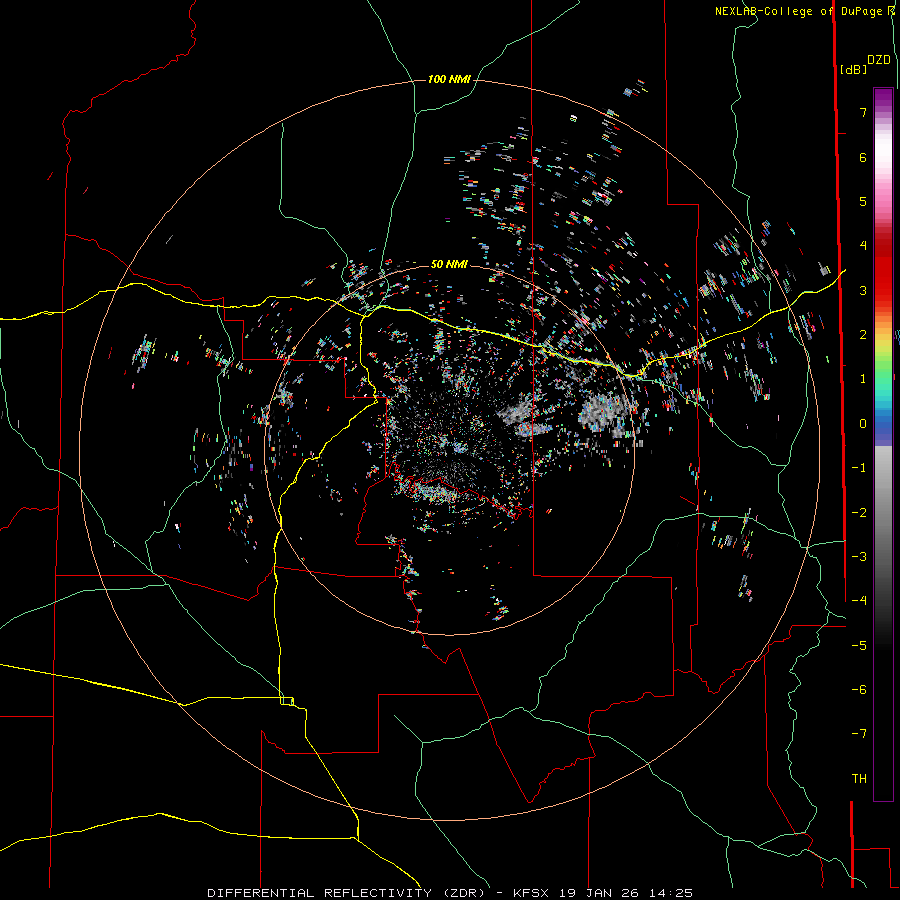900x900 pixels.
Task: Click the 5 value on color scale
Action: [863, 201]
